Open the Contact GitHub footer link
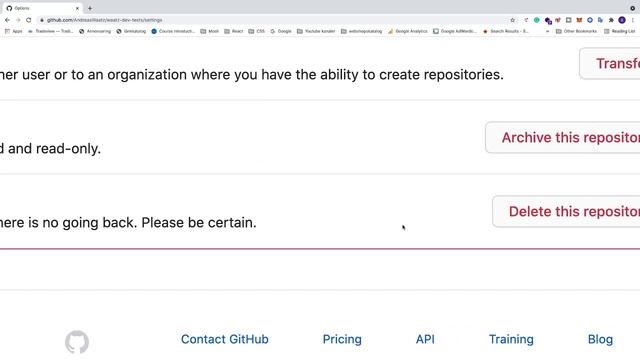This screenshot has width=640, height=360. tap(224, 339)
